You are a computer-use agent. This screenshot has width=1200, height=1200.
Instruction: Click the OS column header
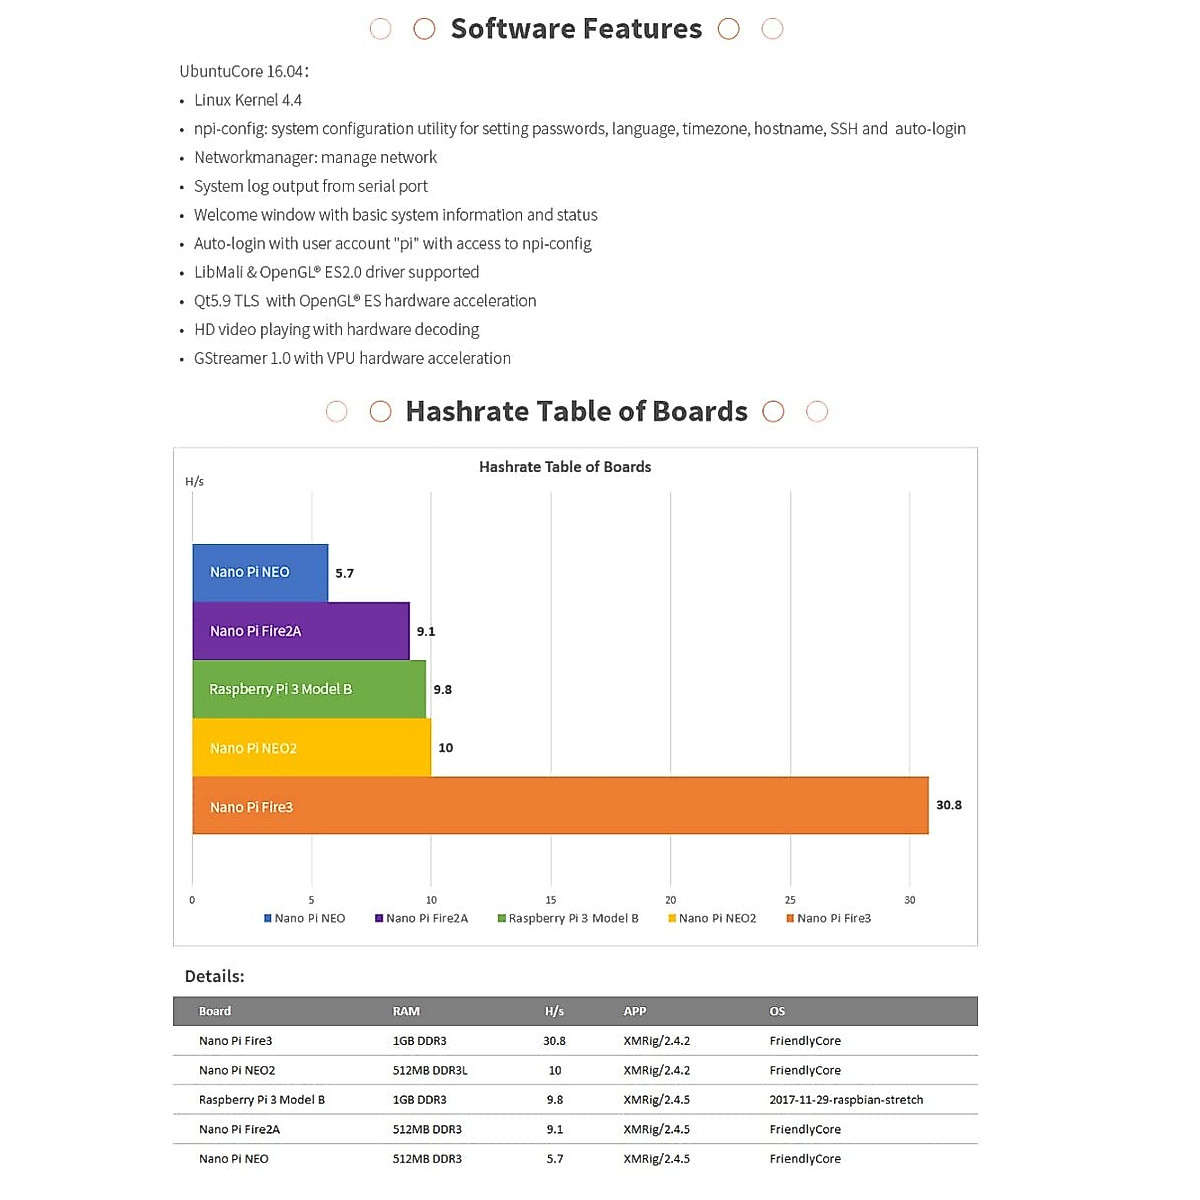pyautogui.click(x=777, y=1011)
